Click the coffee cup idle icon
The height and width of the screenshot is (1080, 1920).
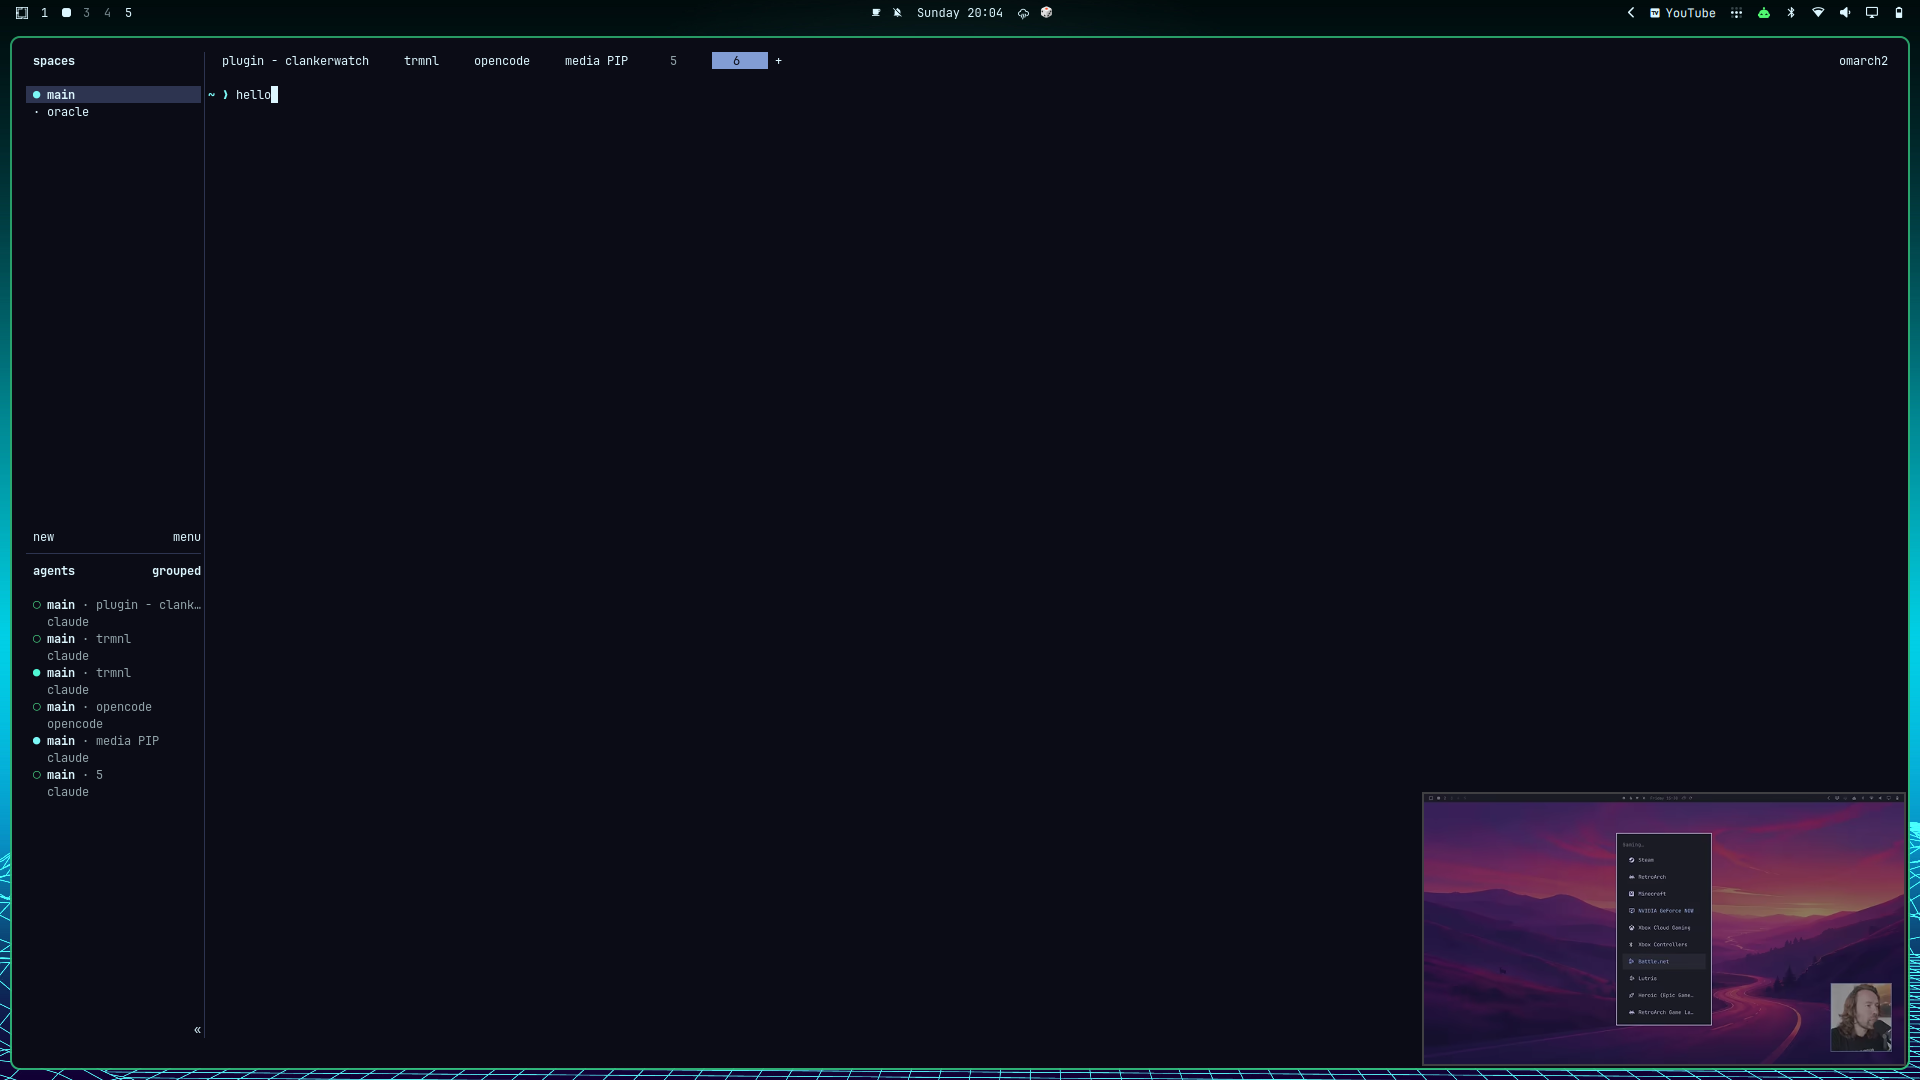pyautogui.click(x=876, y=13)
